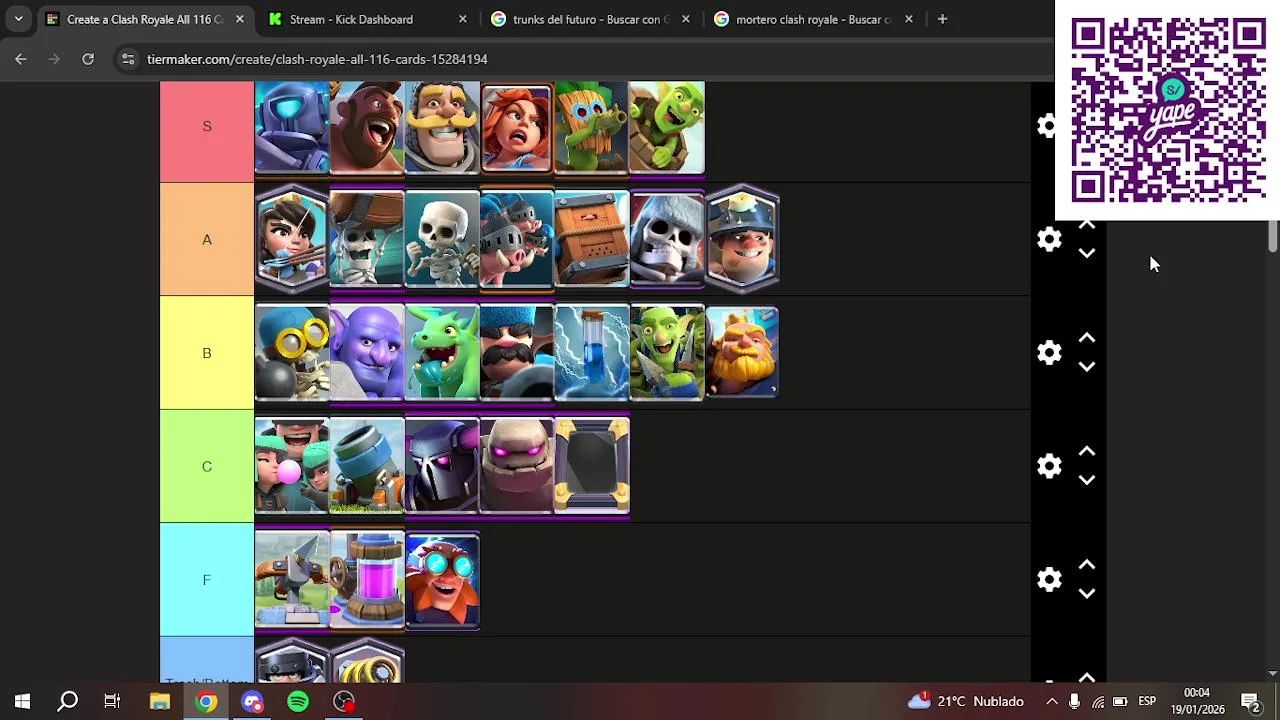Screen dimensions: 1280x720
Task: Select the Elixir Collector card in F tier
Action: point(367,580)
